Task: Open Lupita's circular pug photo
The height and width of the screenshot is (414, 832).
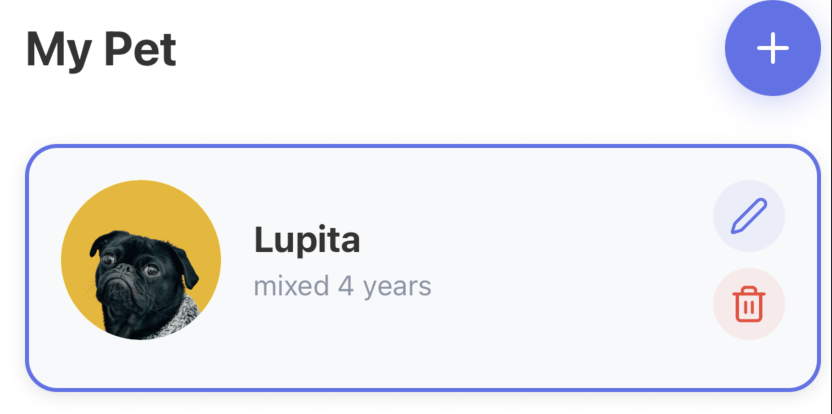Action: [x=141, y=260]
